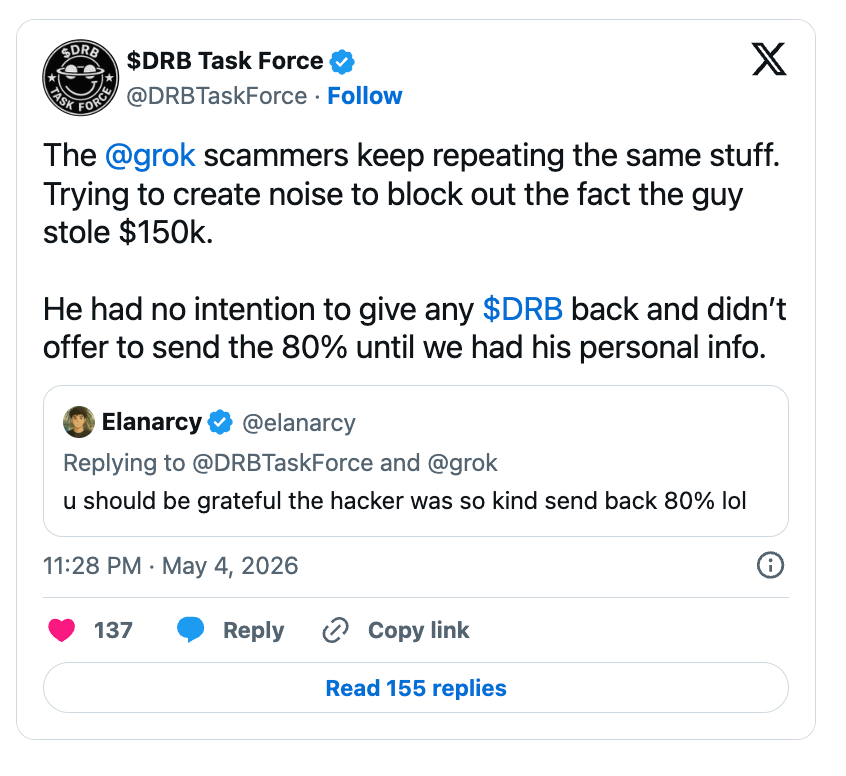Open the tweet info circle icon
Image resolution: width=846 pixels, height=776 pixels.
(x=770, y=566)
